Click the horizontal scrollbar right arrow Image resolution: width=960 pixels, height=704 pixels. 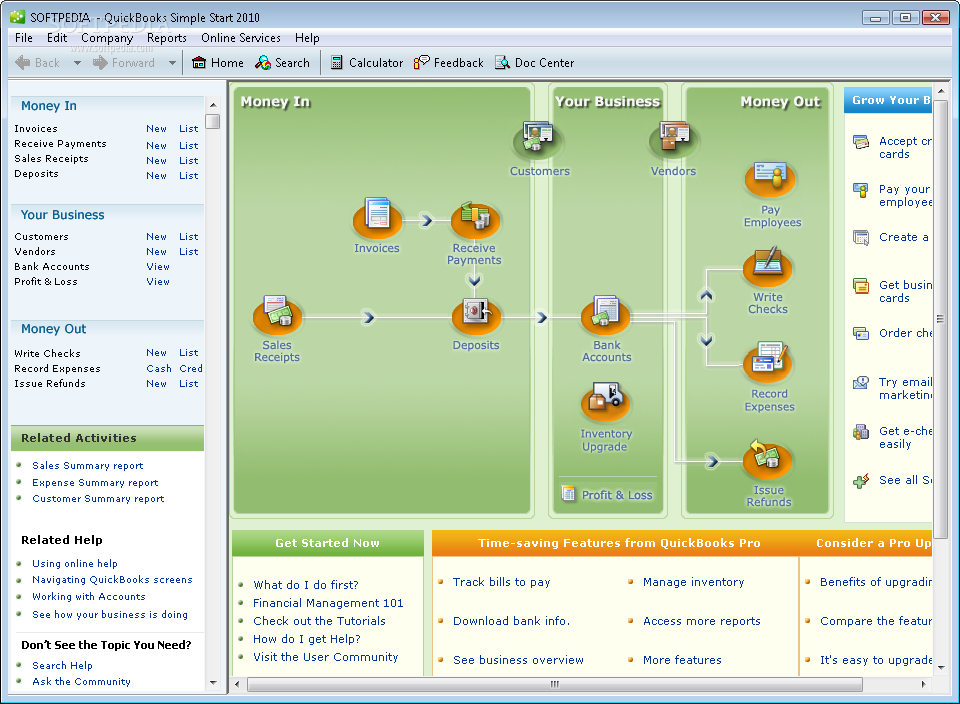pyautogui.click(x=923, y=684)
